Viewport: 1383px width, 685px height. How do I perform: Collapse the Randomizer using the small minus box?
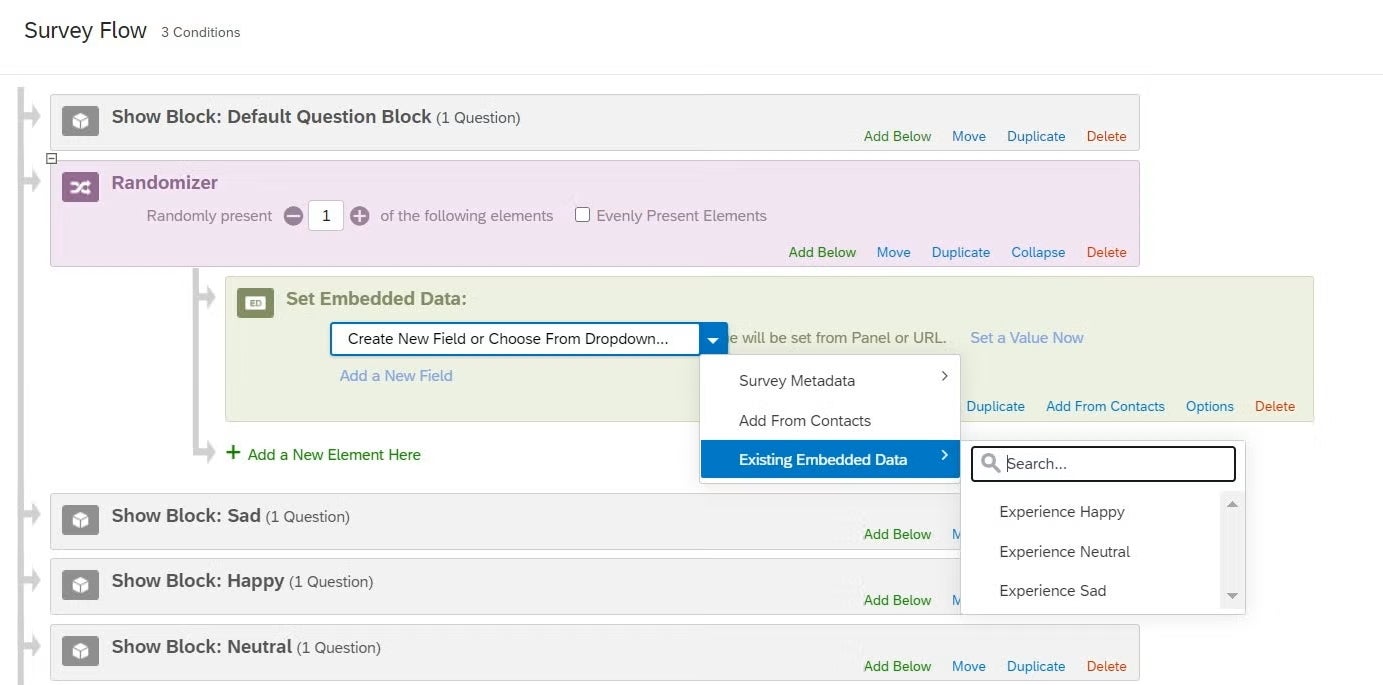tap(52, 158)
